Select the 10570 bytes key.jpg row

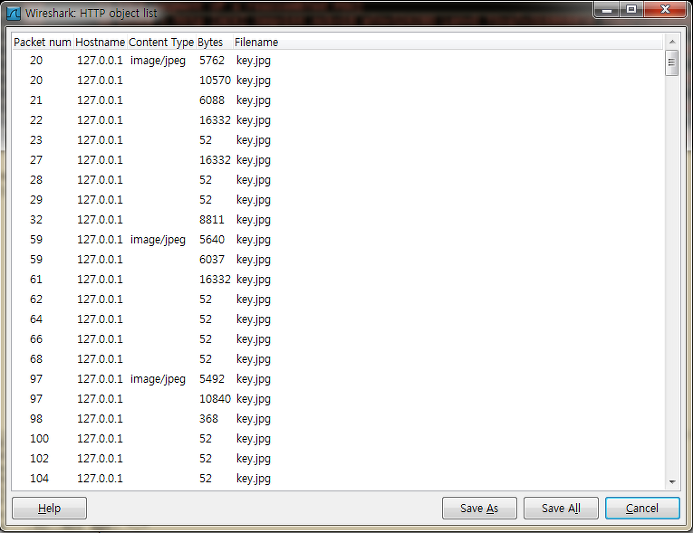point(338,80)
